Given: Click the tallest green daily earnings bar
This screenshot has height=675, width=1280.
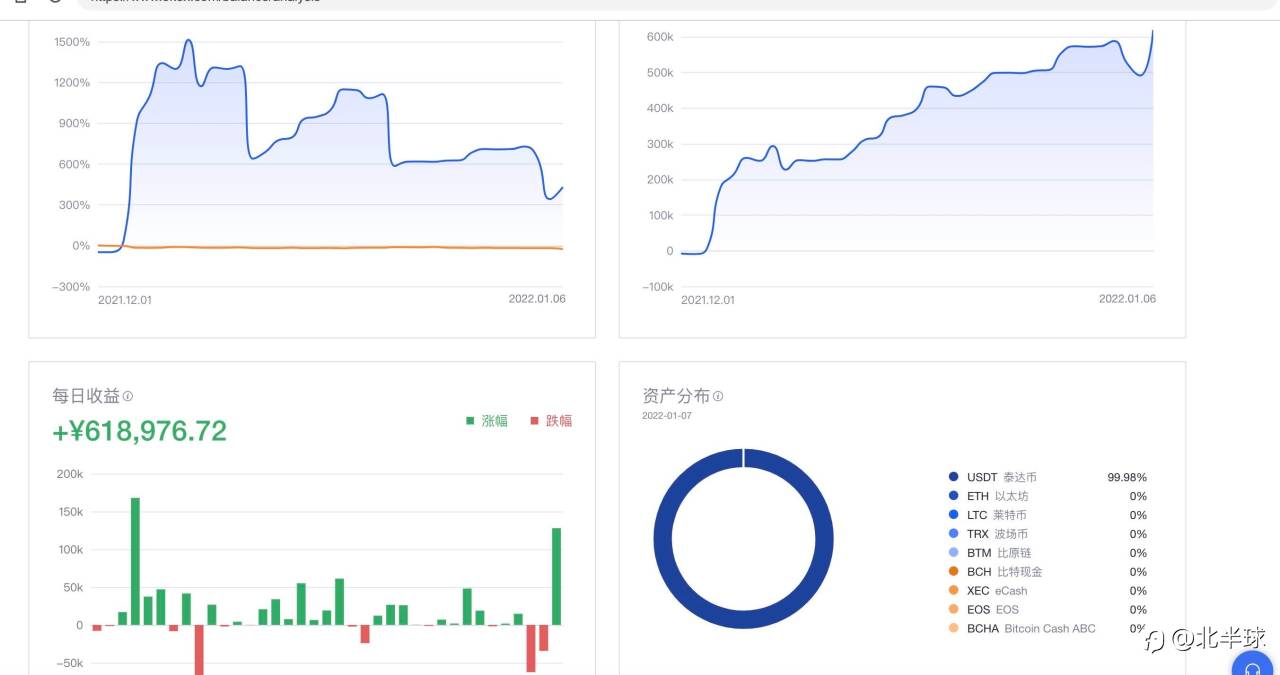Looking at the screenshot, I should [135, 560].
